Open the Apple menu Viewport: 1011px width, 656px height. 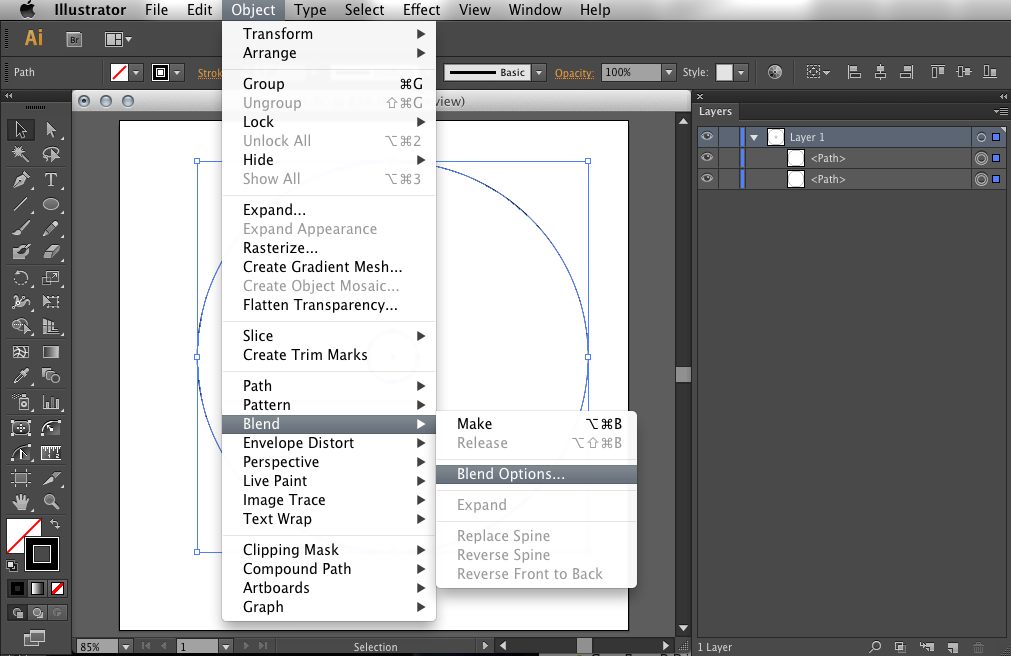click(27, 10)
